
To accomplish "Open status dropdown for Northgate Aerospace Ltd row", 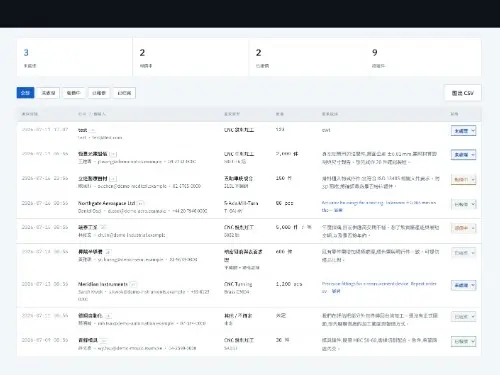I will point(463,204).
